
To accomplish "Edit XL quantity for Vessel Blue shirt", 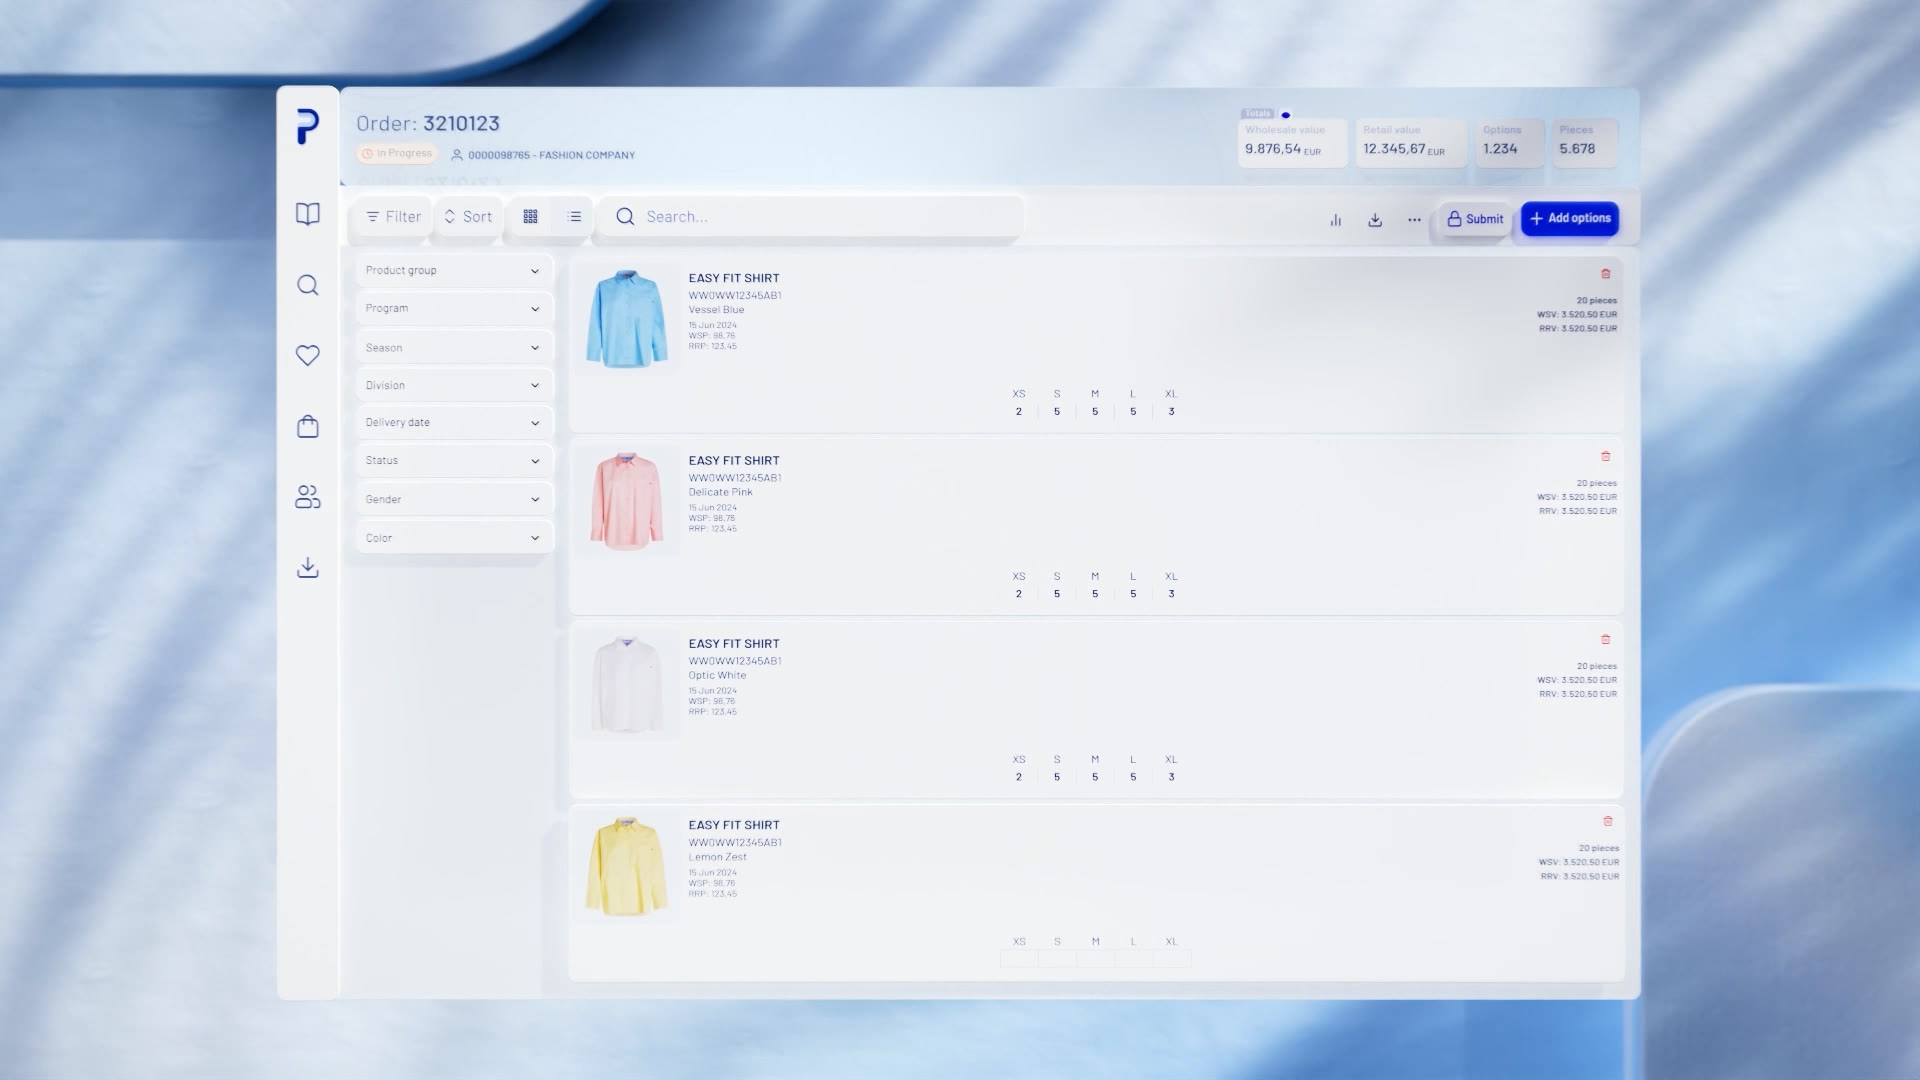I will tap(1171, 412).
